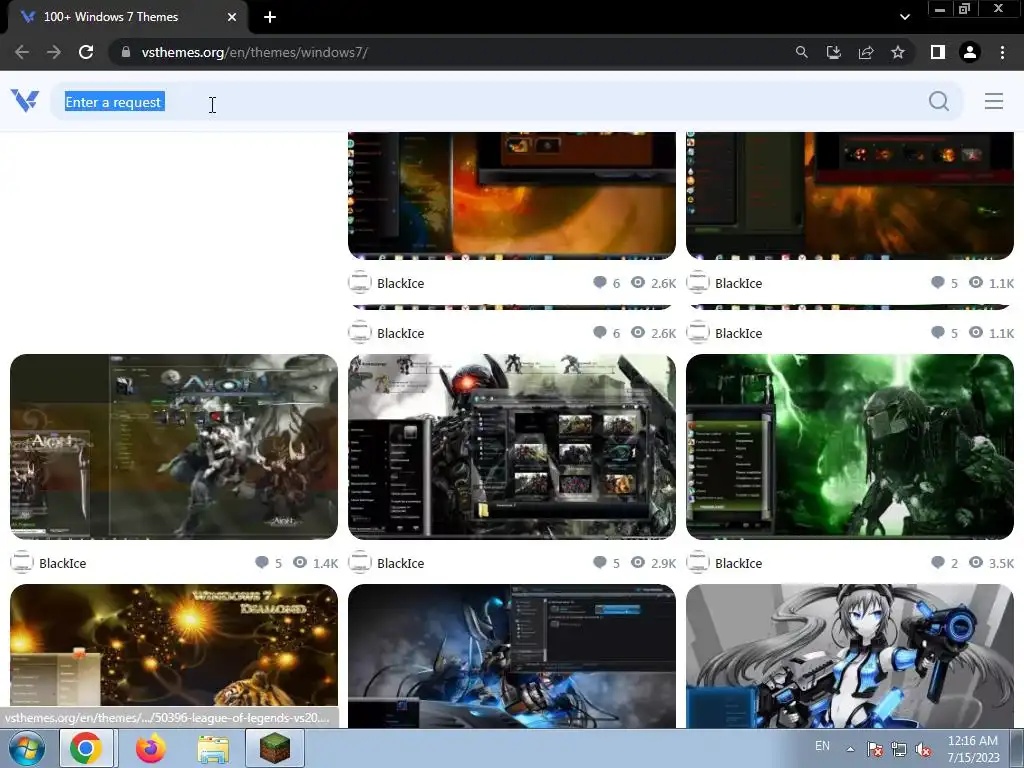
Task: Open the Aion theme thumbnail
Action: click(x=174, y=447)
